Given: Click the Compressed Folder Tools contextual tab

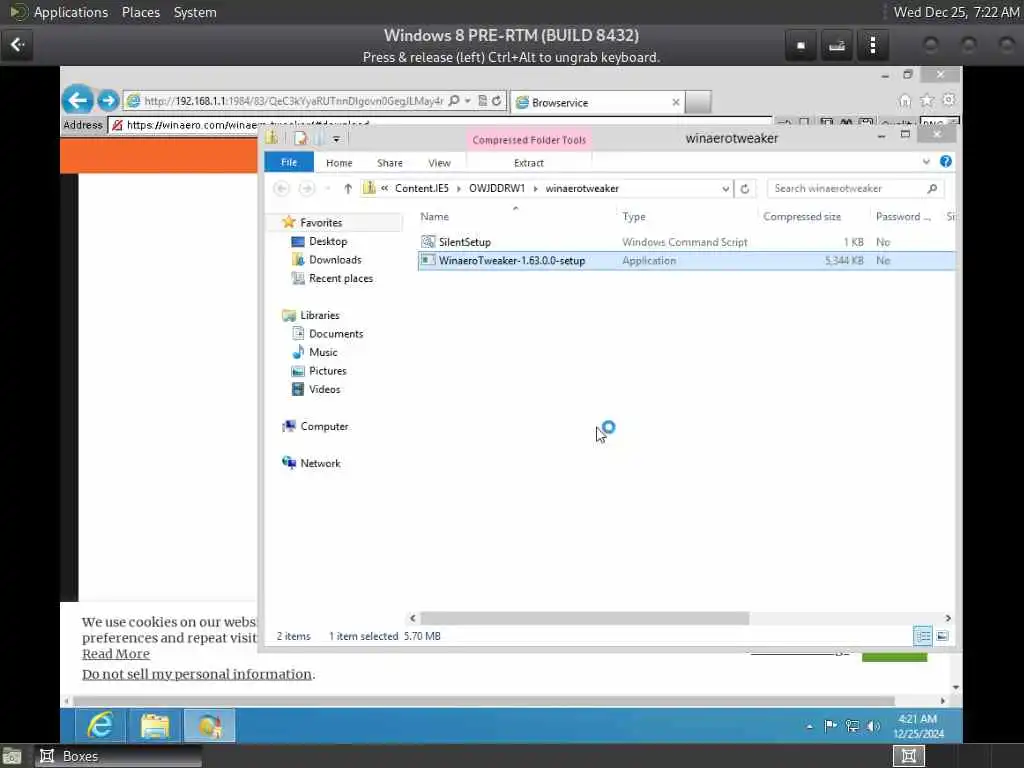Looking at the screenshot, I should pos(529,140).
